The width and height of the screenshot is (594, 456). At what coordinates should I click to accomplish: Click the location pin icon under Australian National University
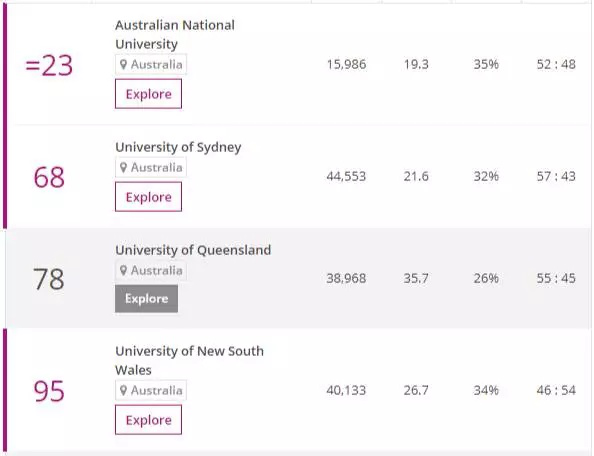123,64
